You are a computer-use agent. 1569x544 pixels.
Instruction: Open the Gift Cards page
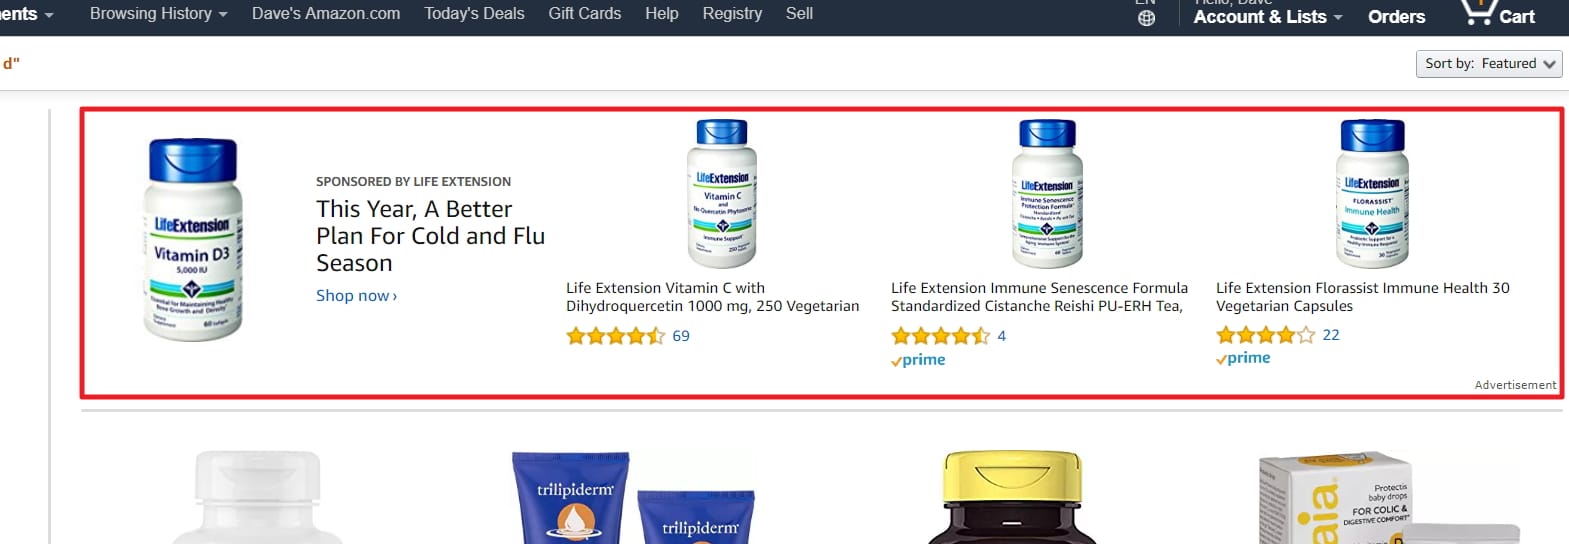(x=584, y=14)
